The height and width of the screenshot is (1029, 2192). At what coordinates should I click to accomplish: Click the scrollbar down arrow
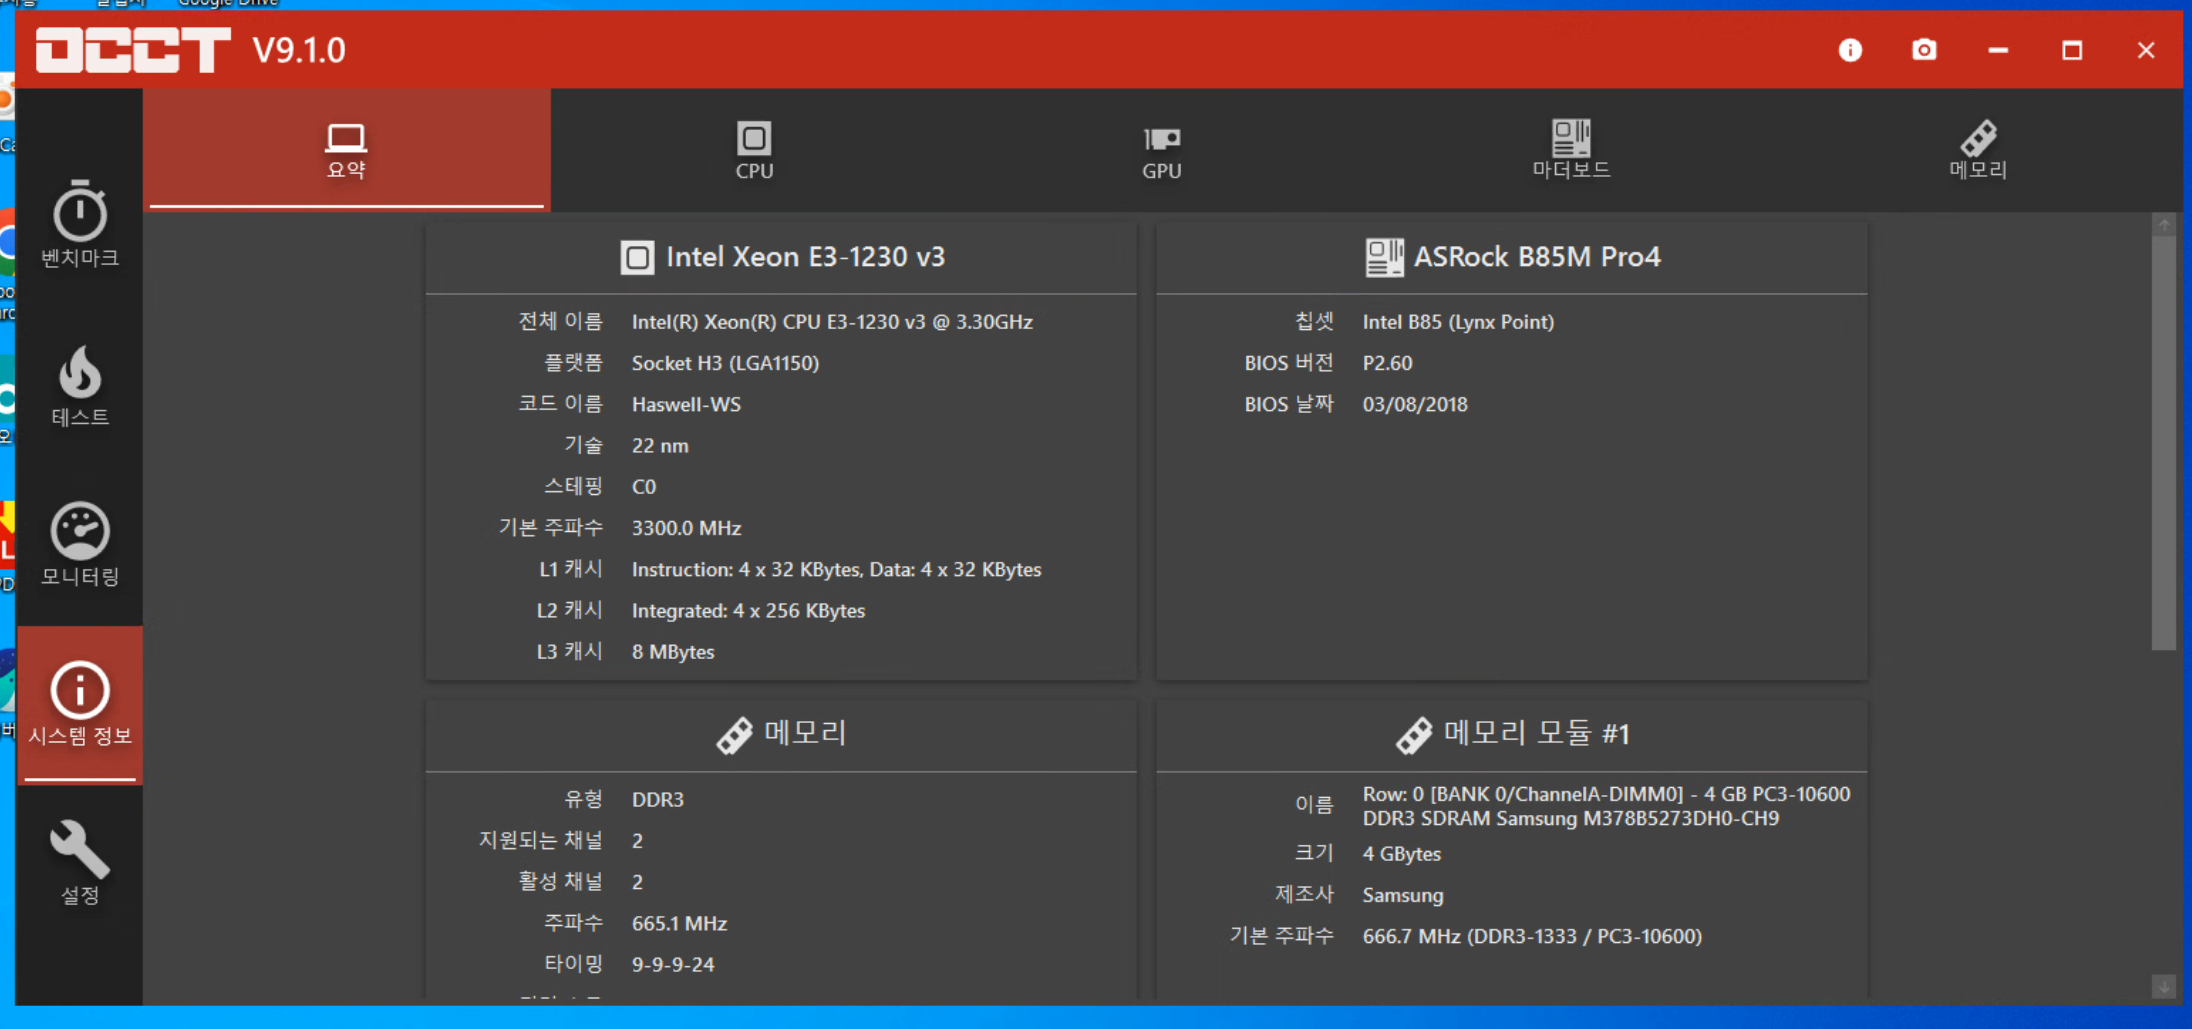pos(2164,987)
